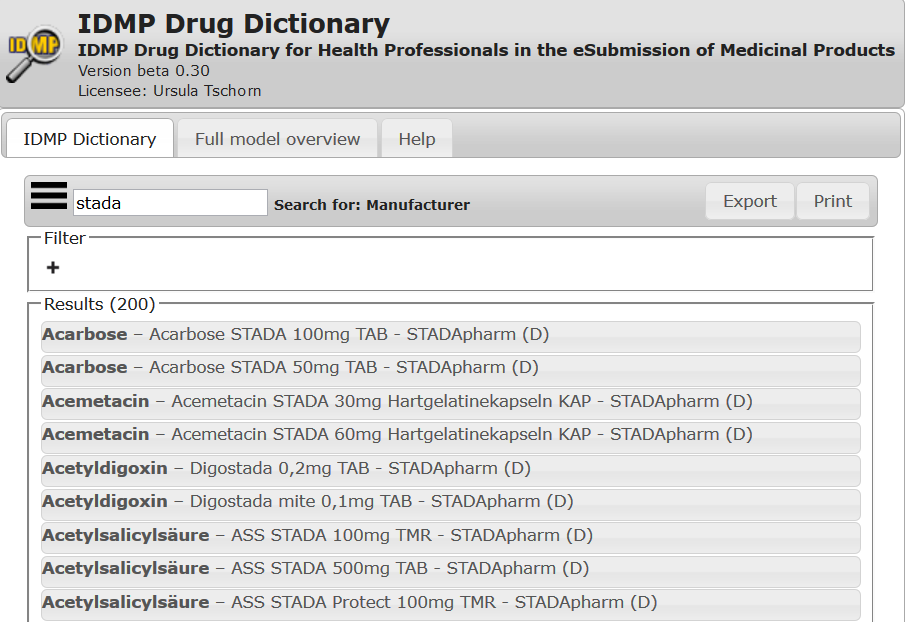Screen dimensions: 905x622
Task: Click 'Licensee: Ursula Tschorn' text
Action: [x=170, y=91]
